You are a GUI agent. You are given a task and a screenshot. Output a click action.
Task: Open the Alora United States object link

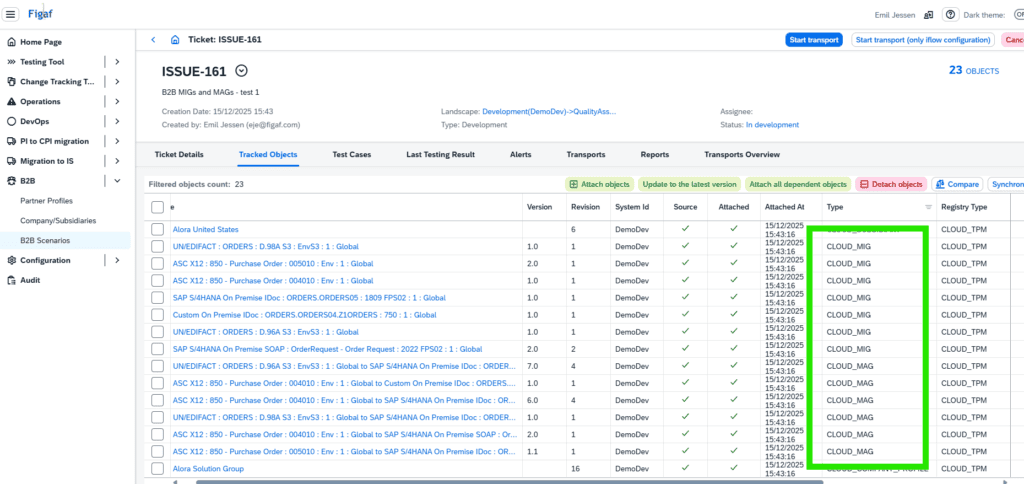pyautogui.click(x=206, y=229)
